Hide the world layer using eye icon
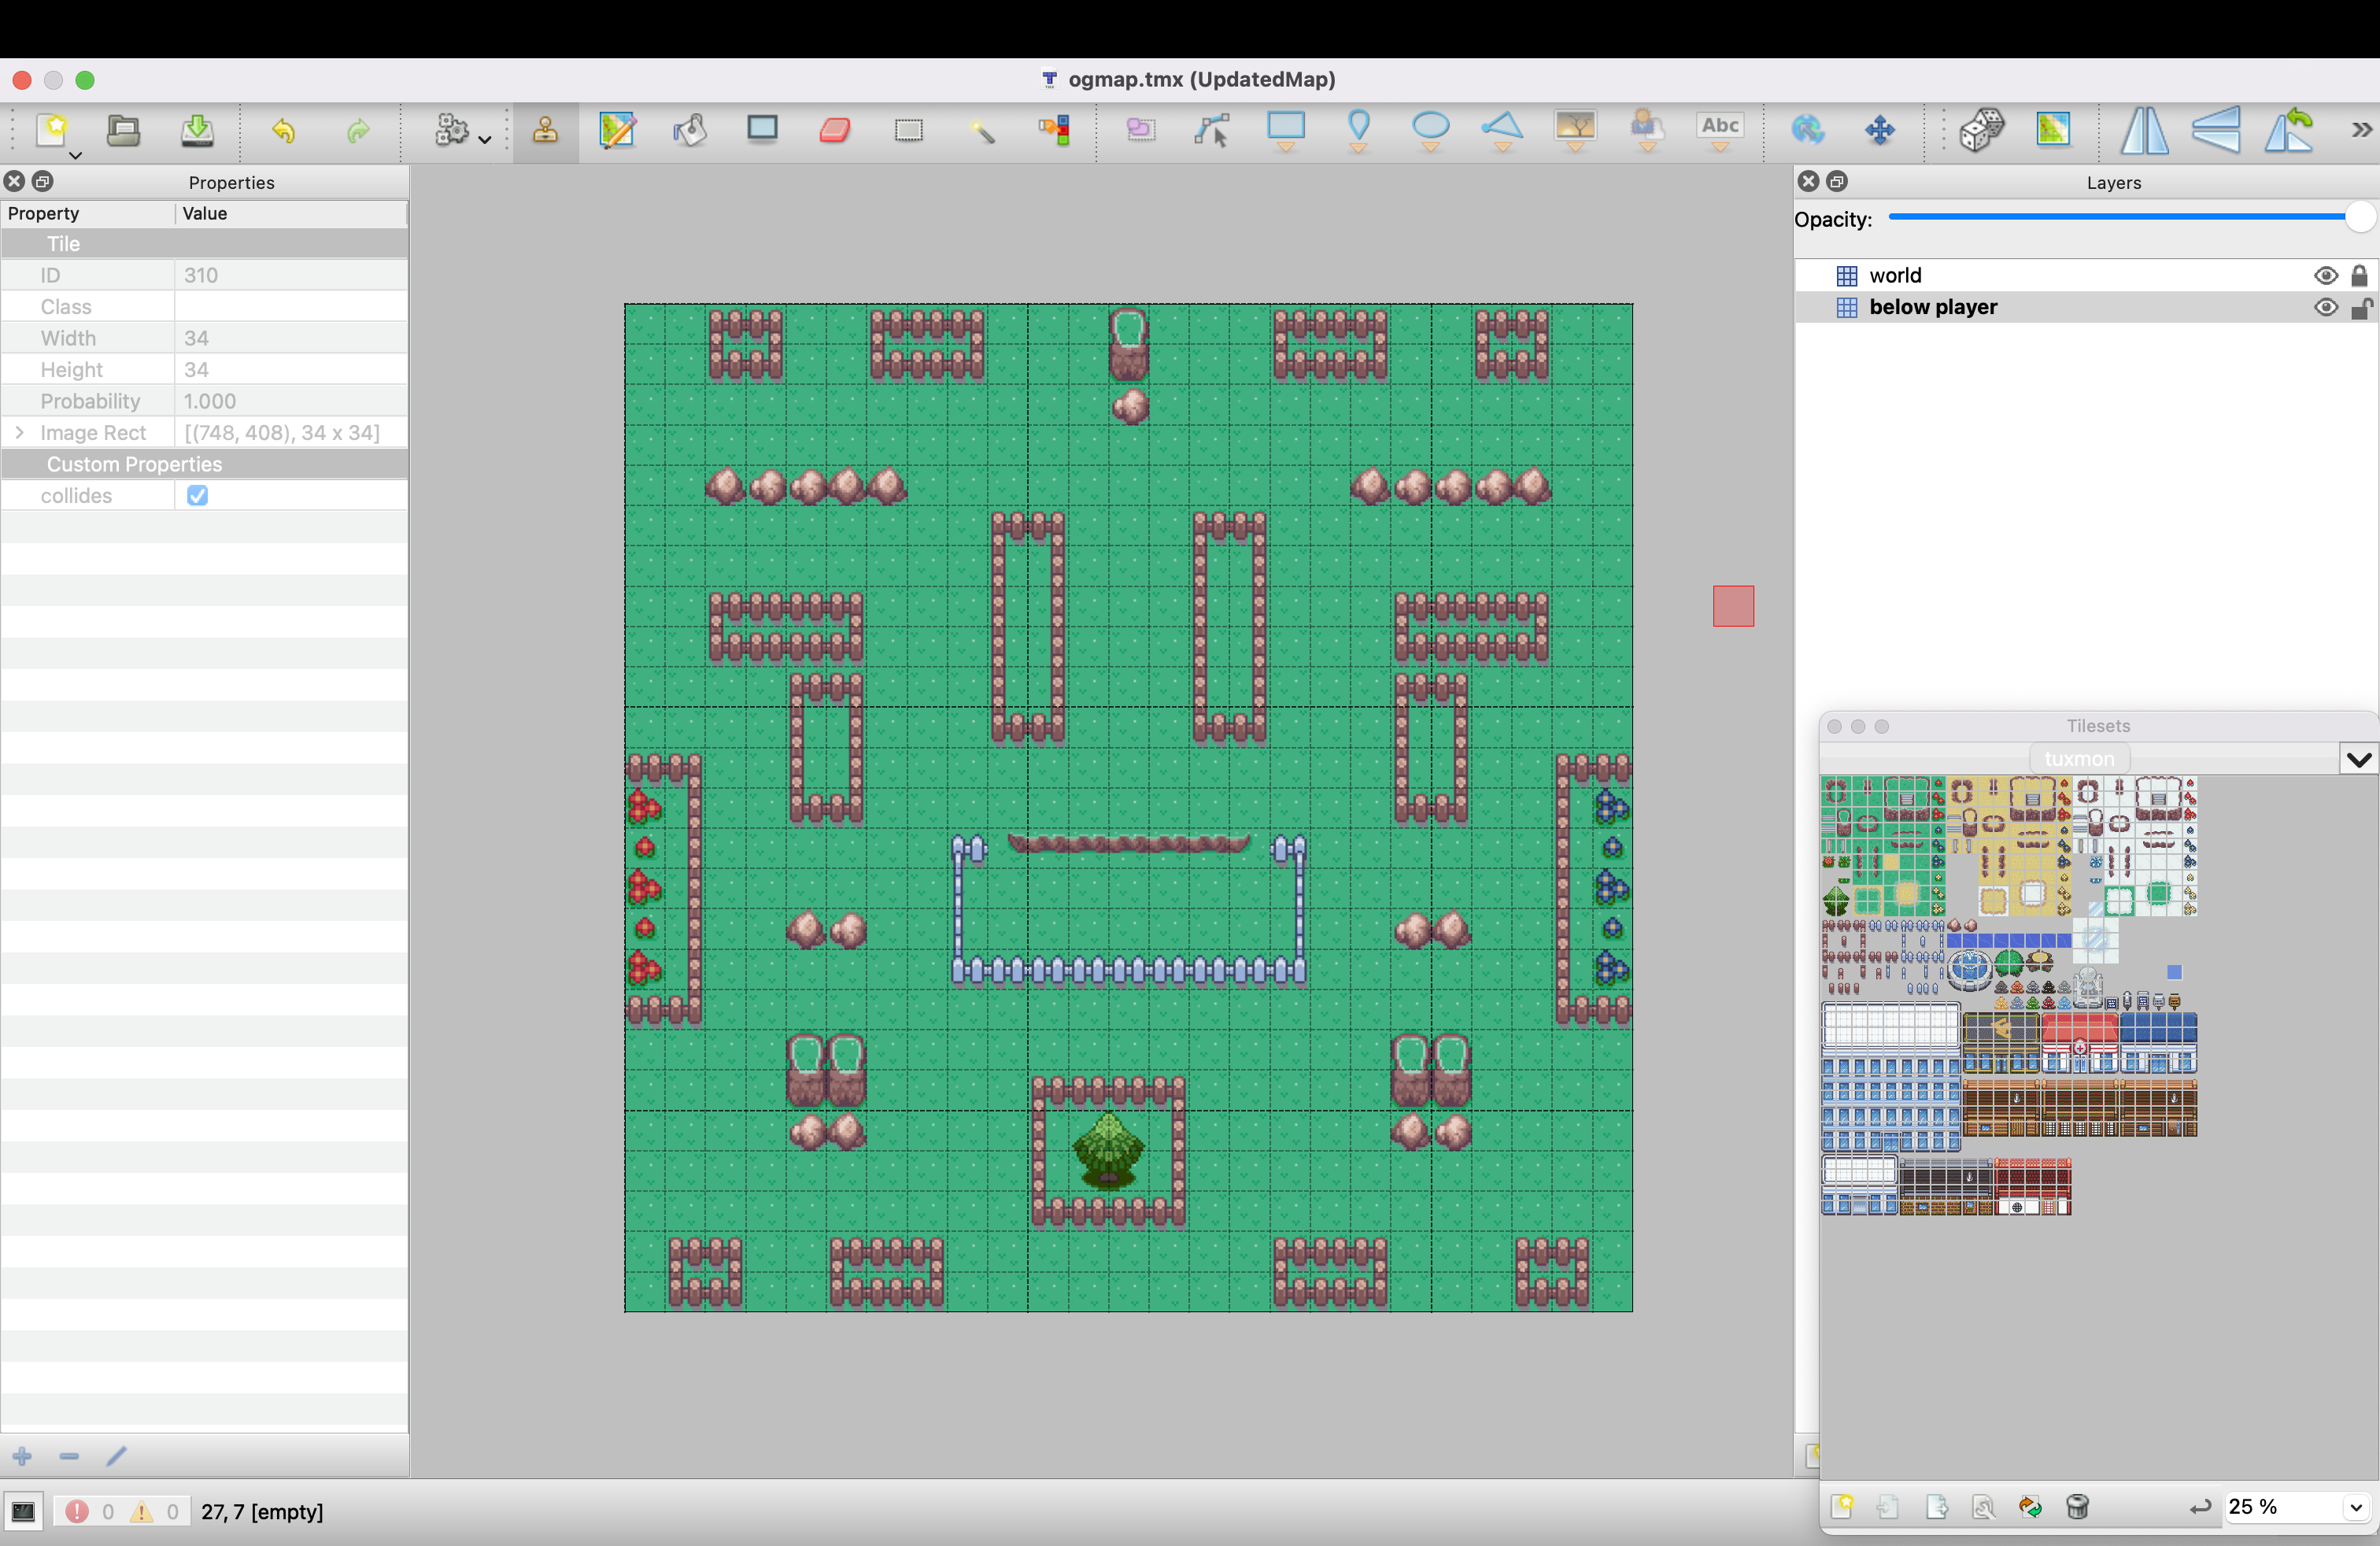This screenshot has width=2380, height=1546. pyautogui.click(x=2325, y=276)
